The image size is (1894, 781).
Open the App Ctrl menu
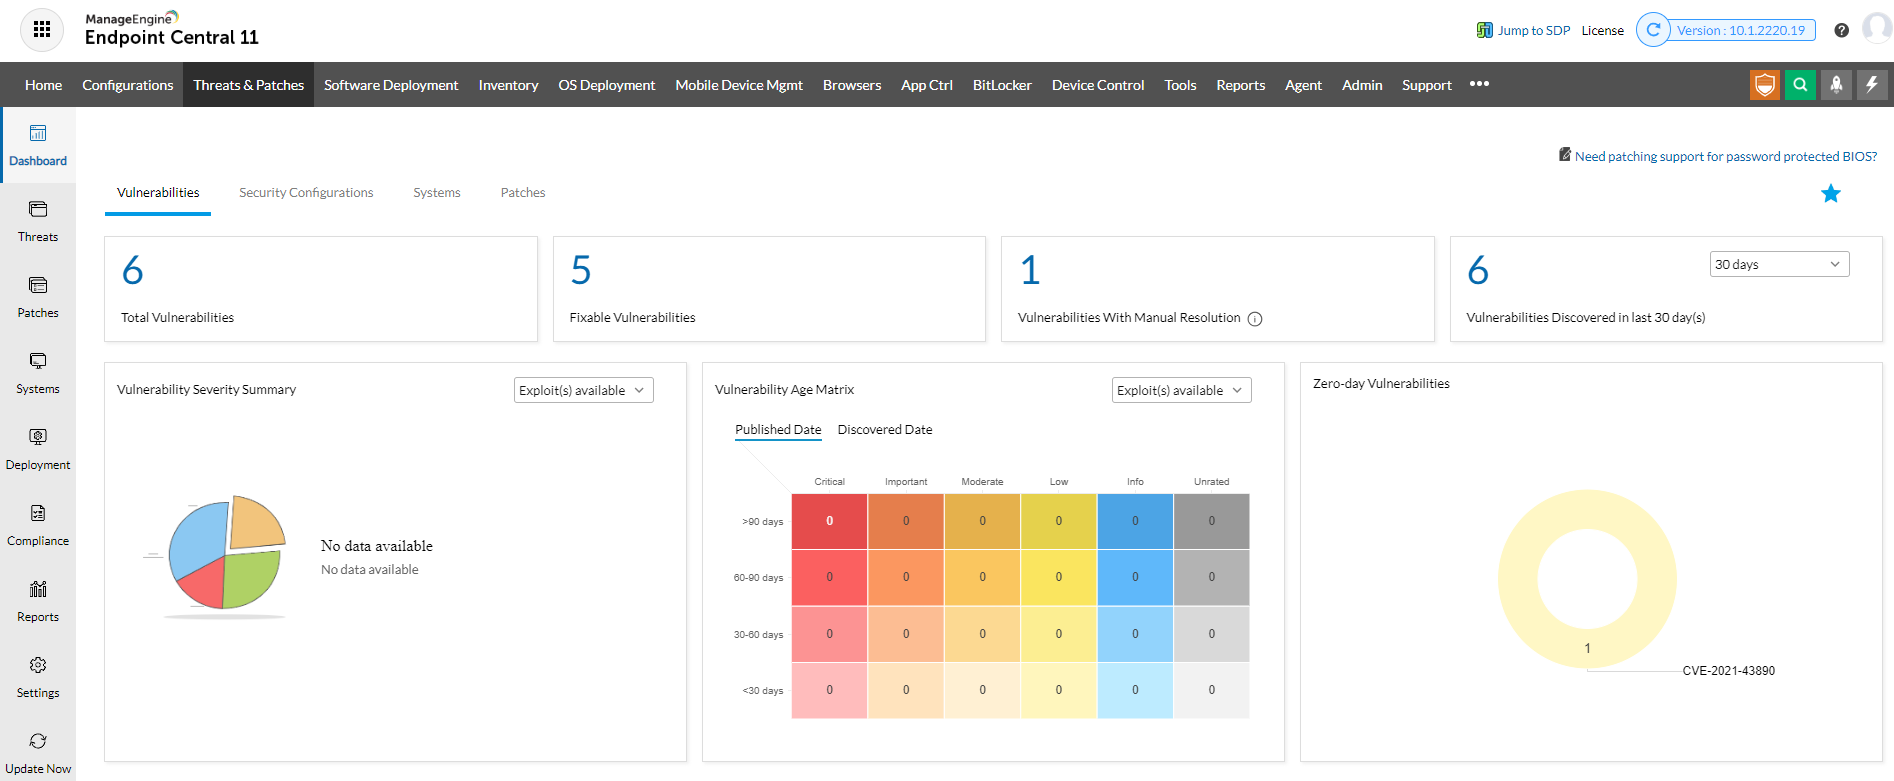click(x=927, y=85)
